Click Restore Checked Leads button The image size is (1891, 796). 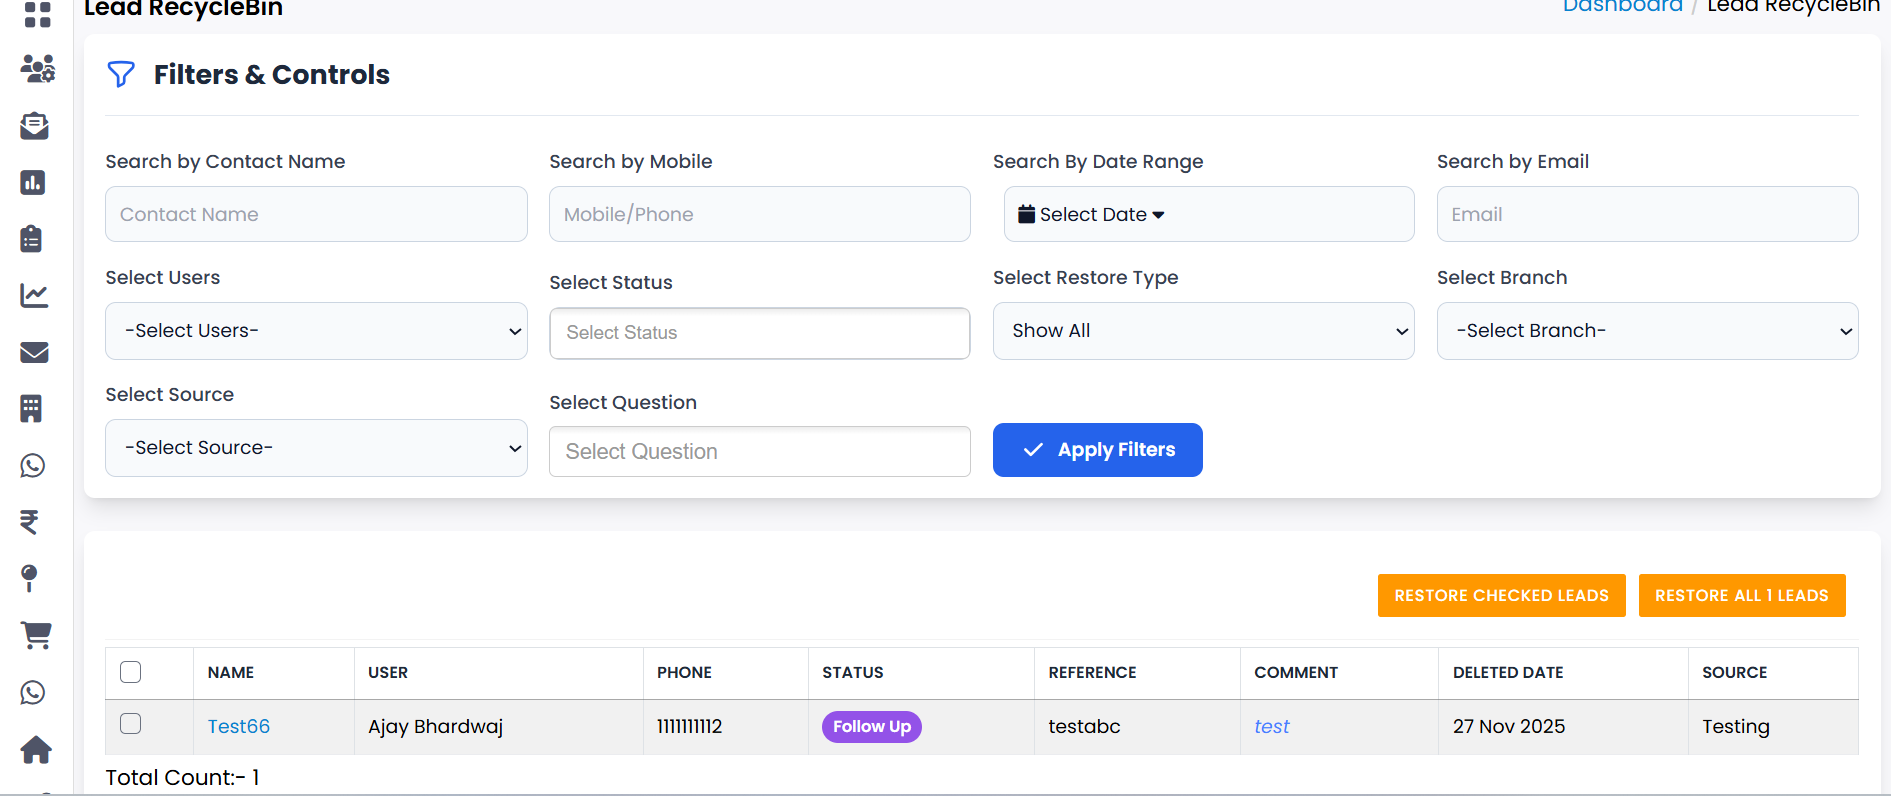pos(1502,596)
